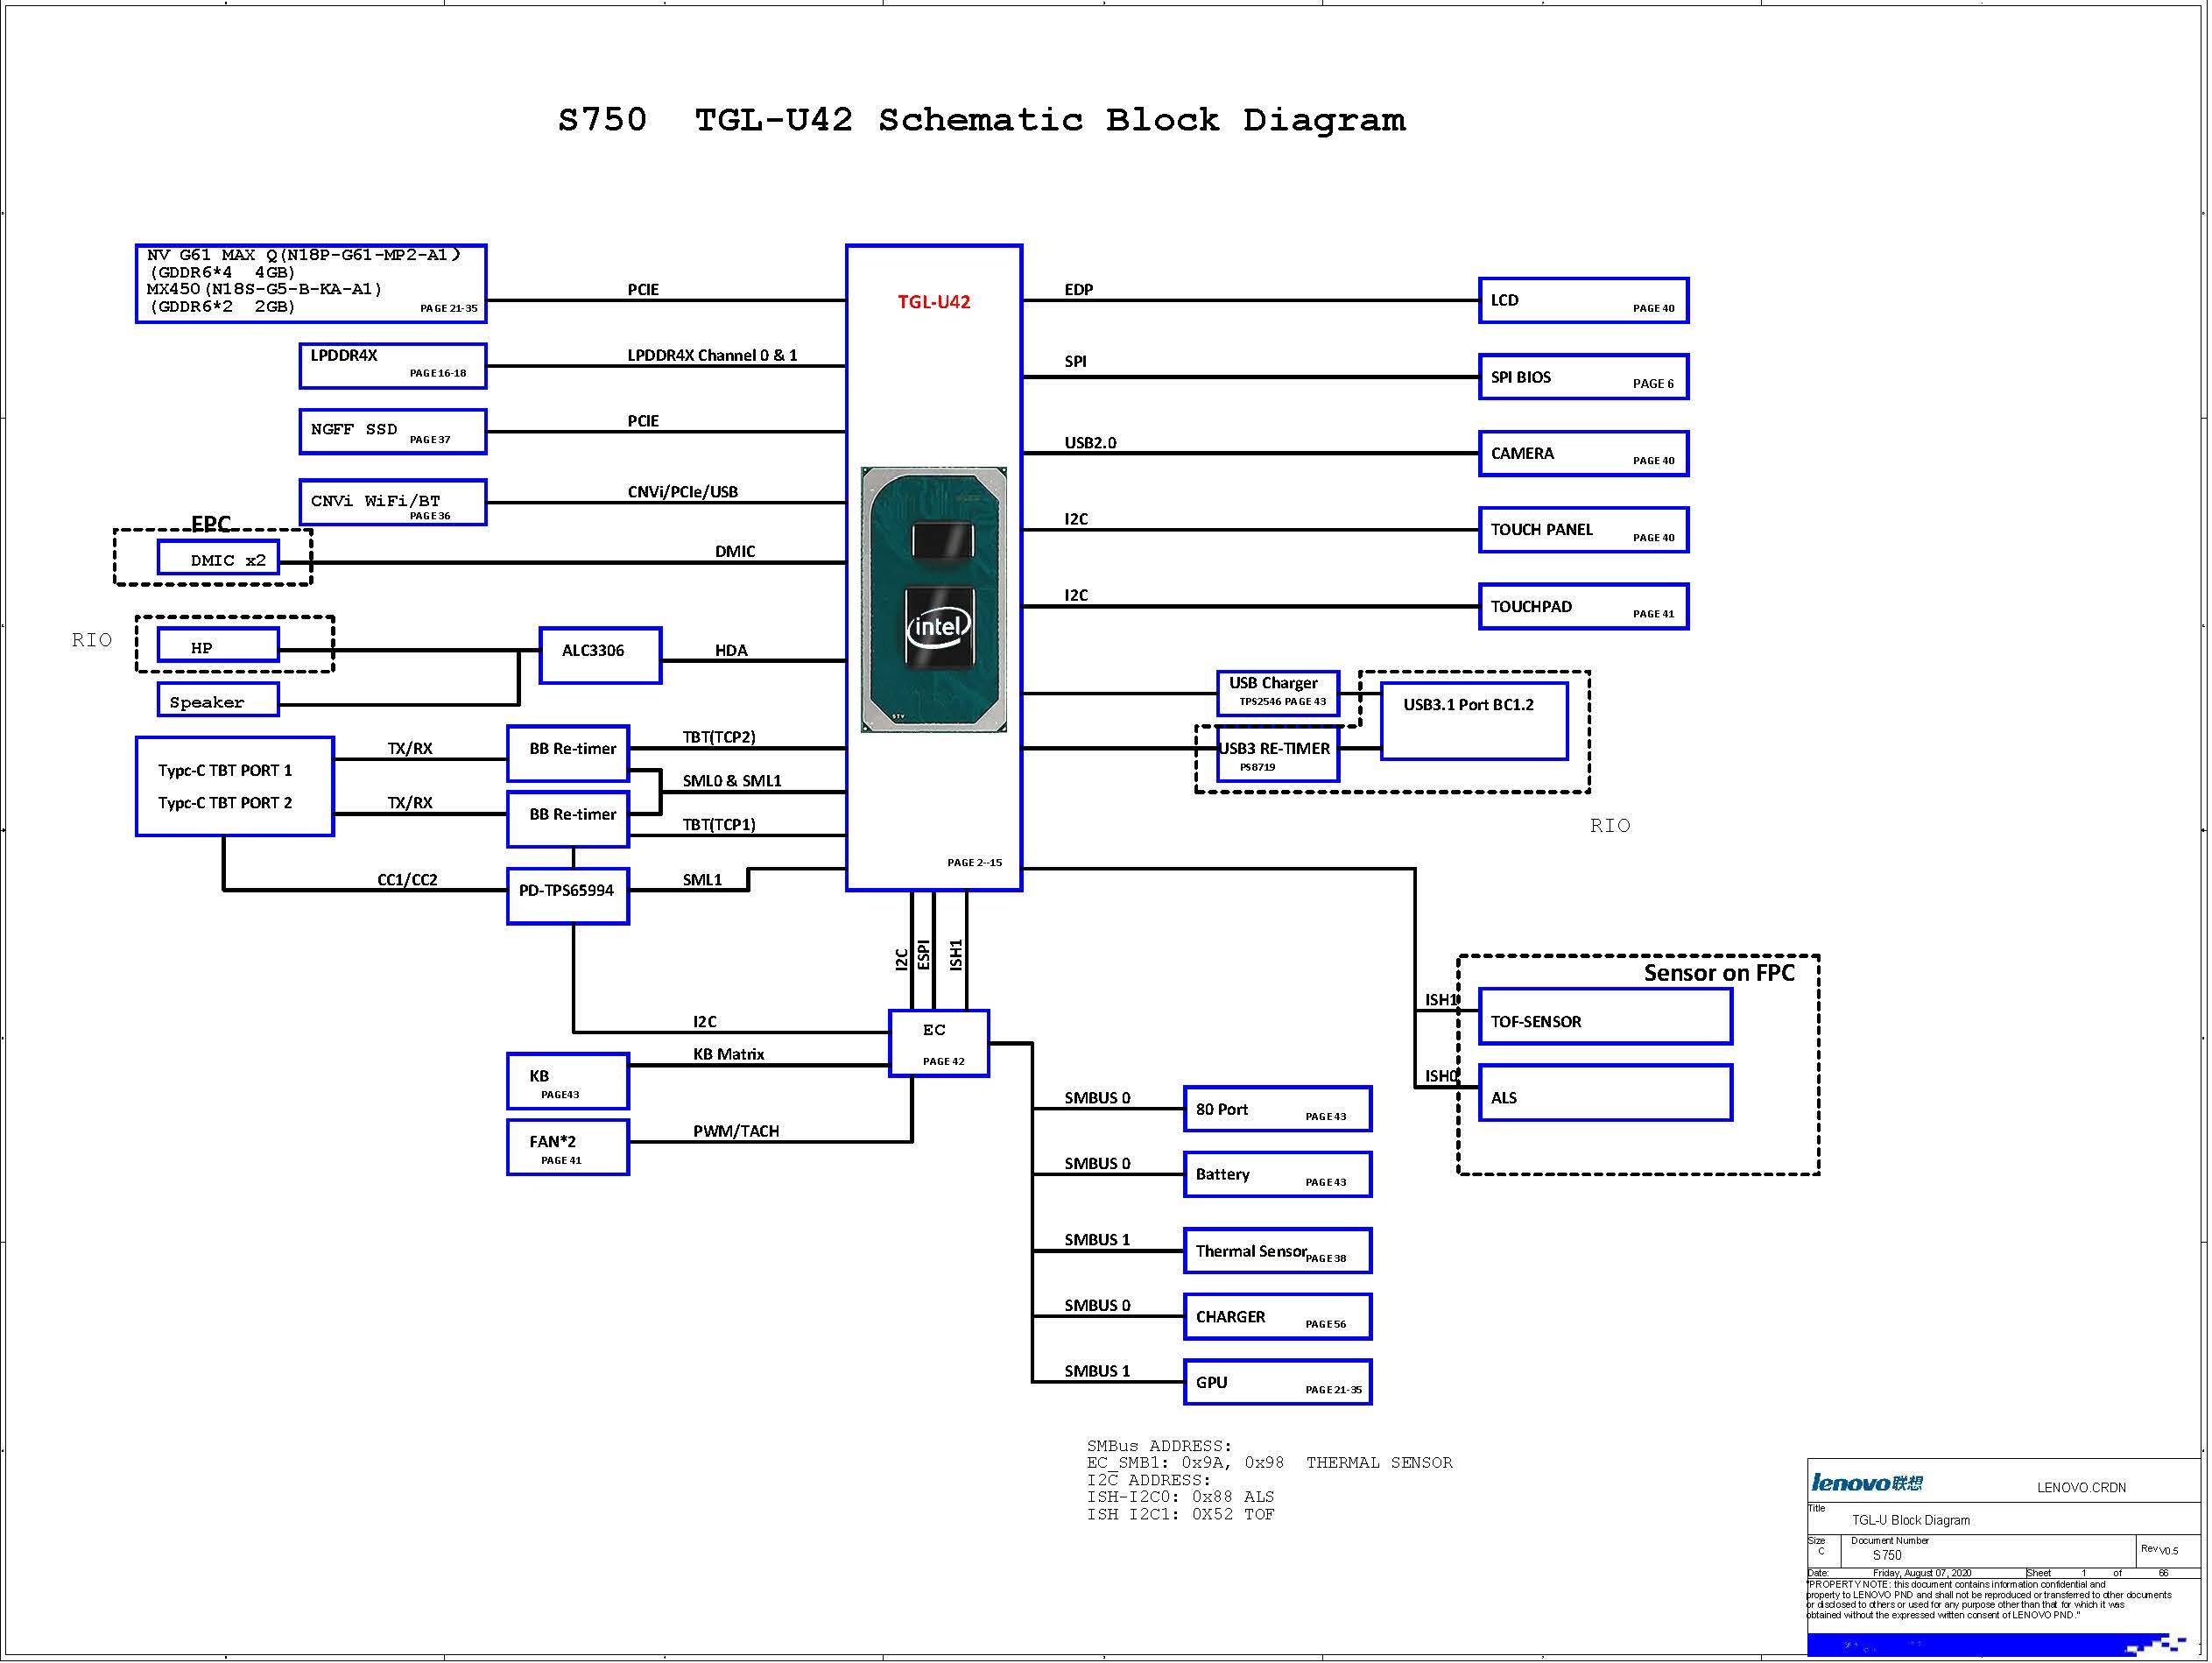The height and width of the screenshot is (1663, 2212).
Task: Select the EDP bus label
Action: point(1079,290)
